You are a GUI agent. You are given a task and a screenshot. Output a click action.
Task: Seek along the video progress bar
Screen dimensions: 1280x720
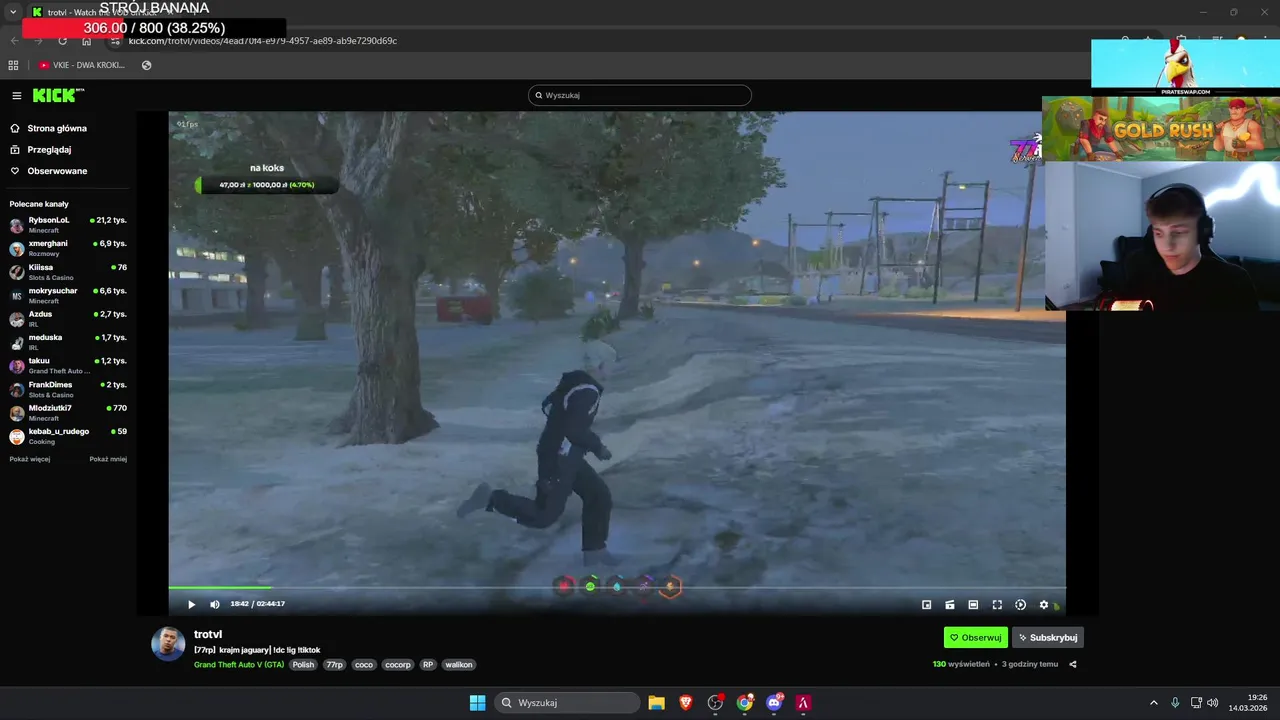(x=617, y=588)
